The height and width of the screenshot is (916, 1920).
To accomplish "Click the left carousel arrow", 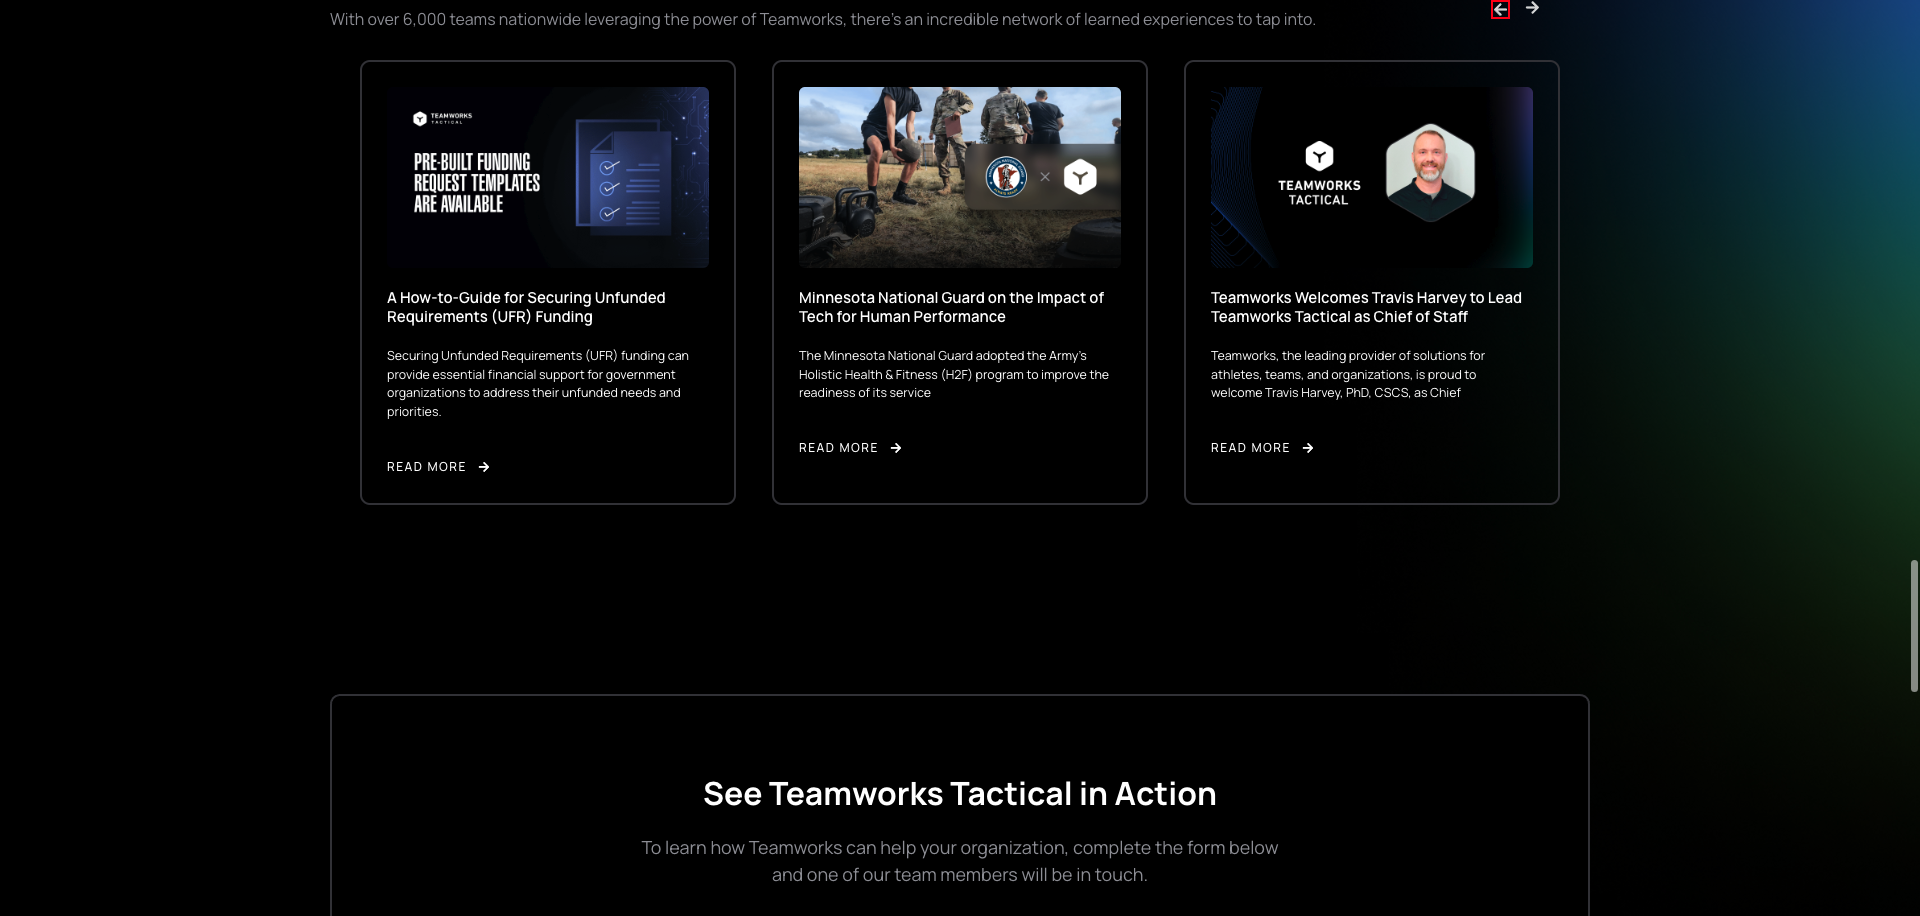I will [1501, 9].
